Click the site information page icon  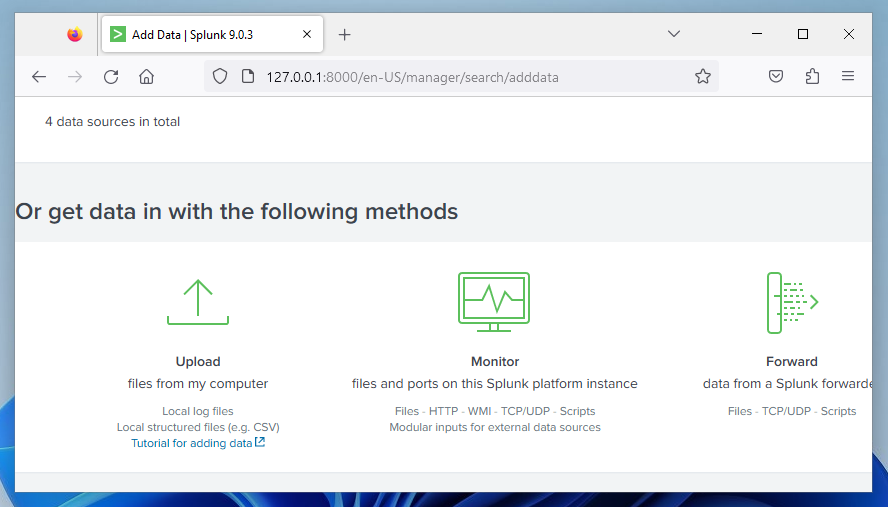pyautogui.click(x=247, y=76)
